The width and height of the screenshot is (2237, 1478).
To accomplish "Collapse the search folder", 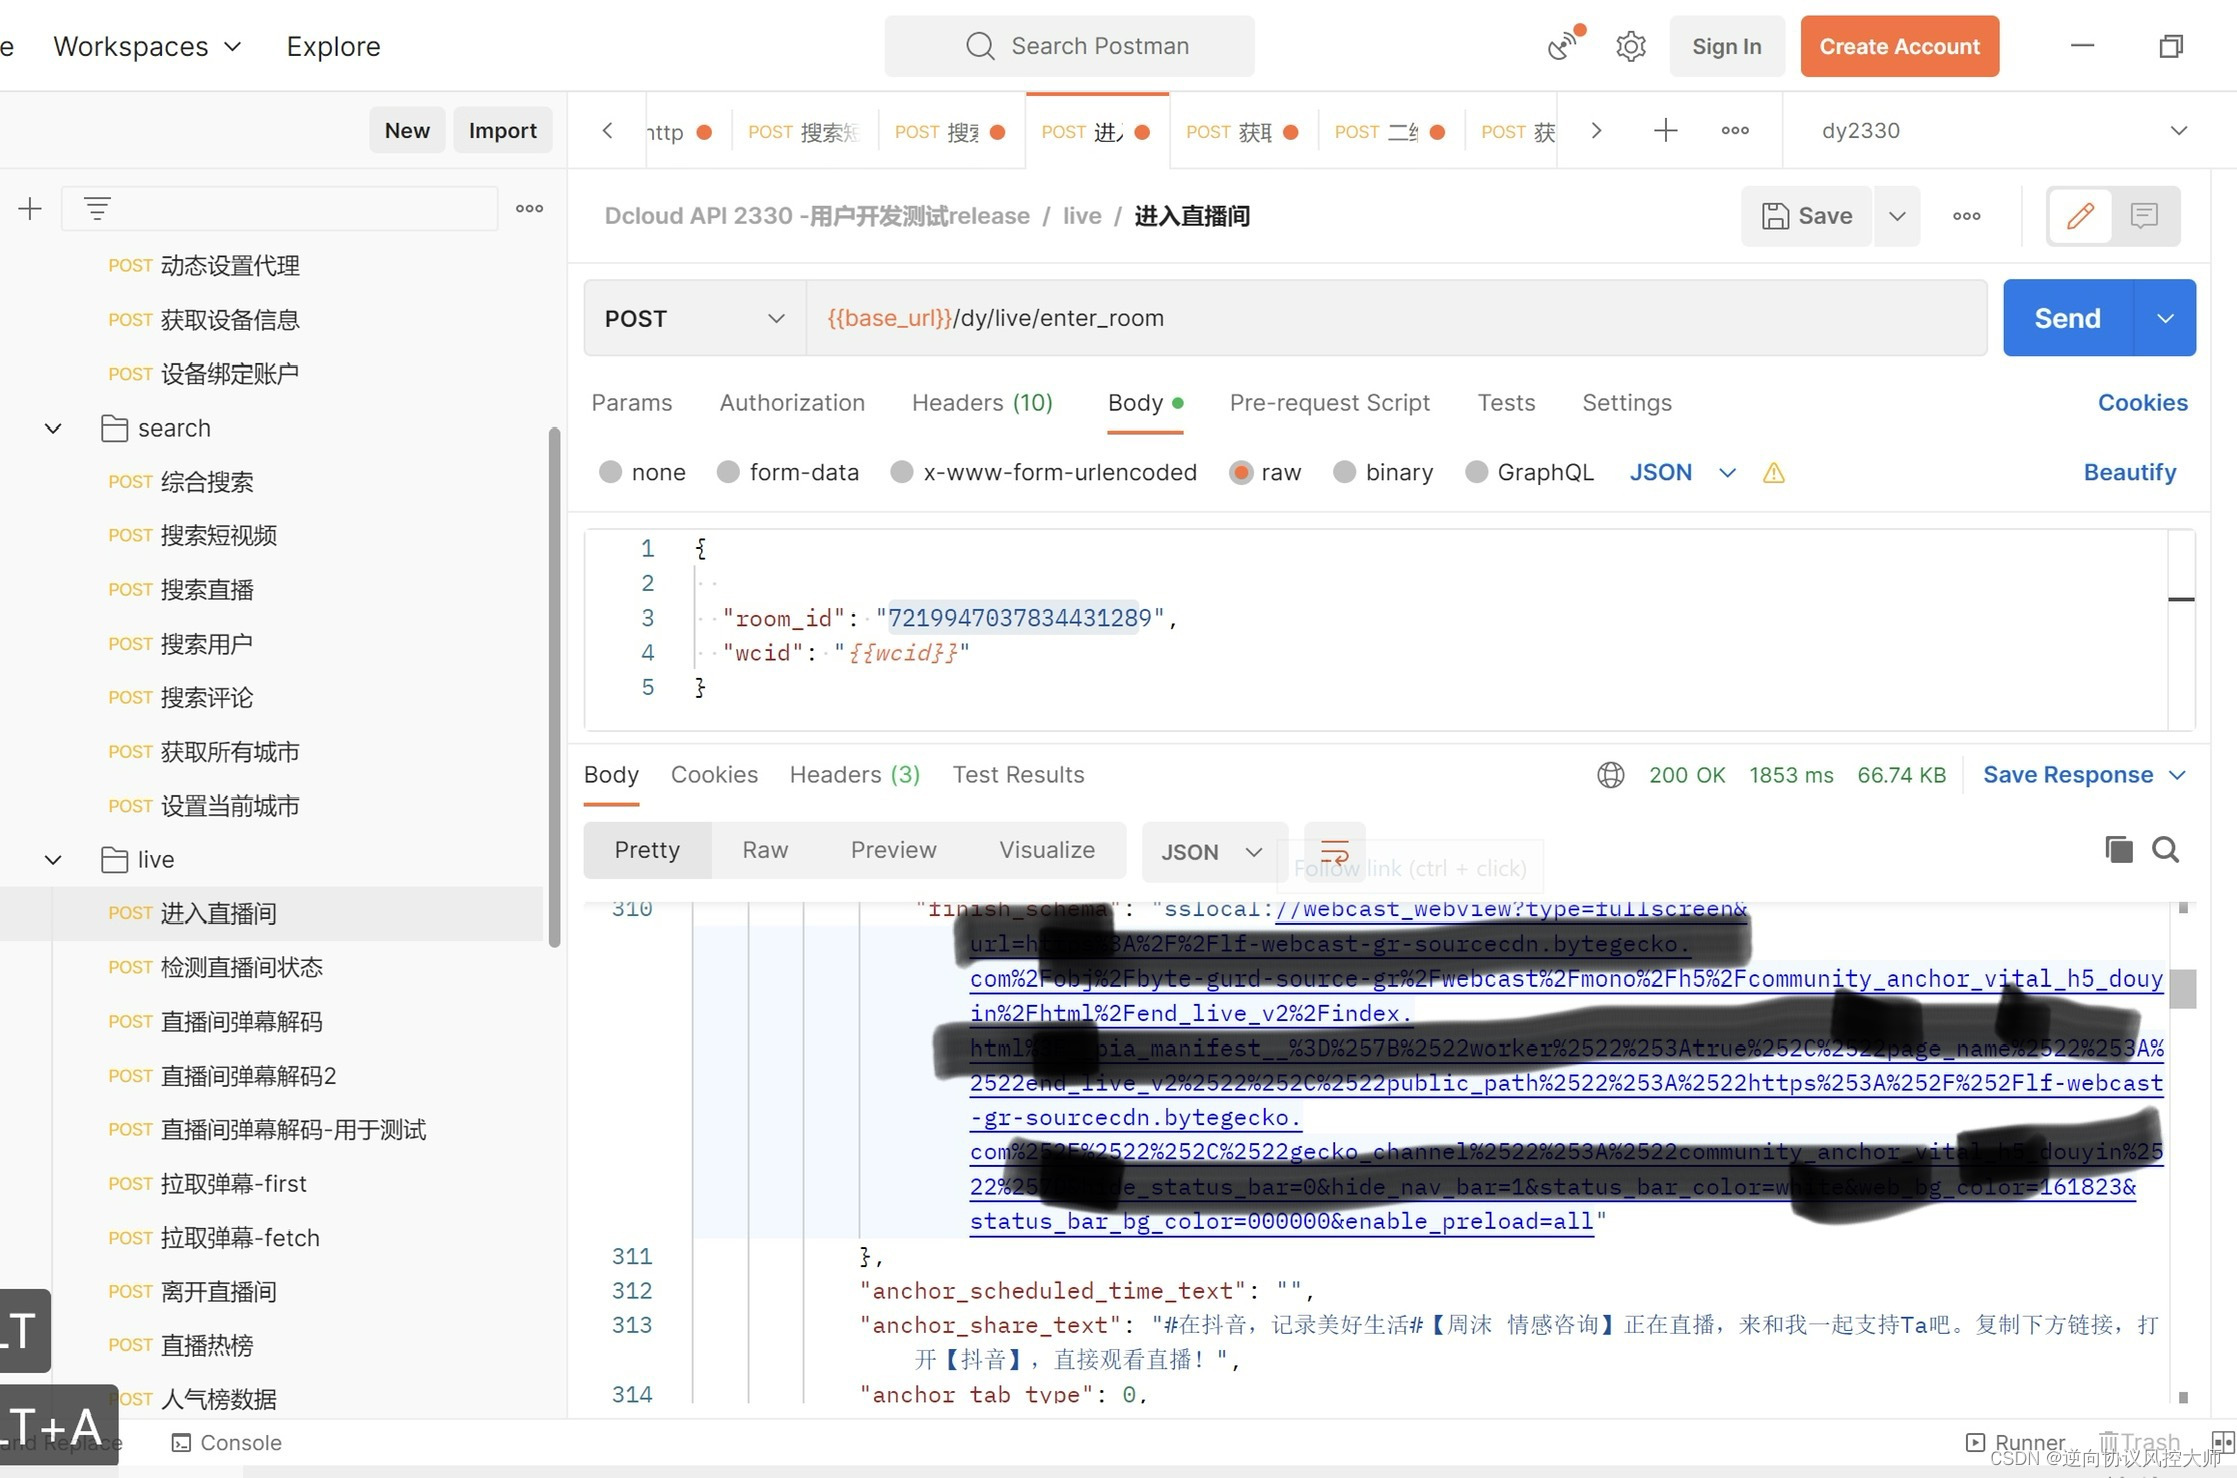I will (x=53, y=428).
